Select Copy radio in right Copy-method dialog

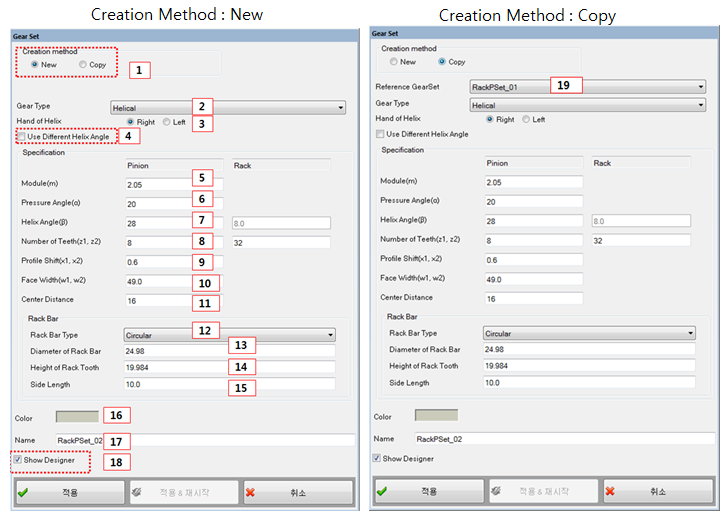click(x=442, y=62)
